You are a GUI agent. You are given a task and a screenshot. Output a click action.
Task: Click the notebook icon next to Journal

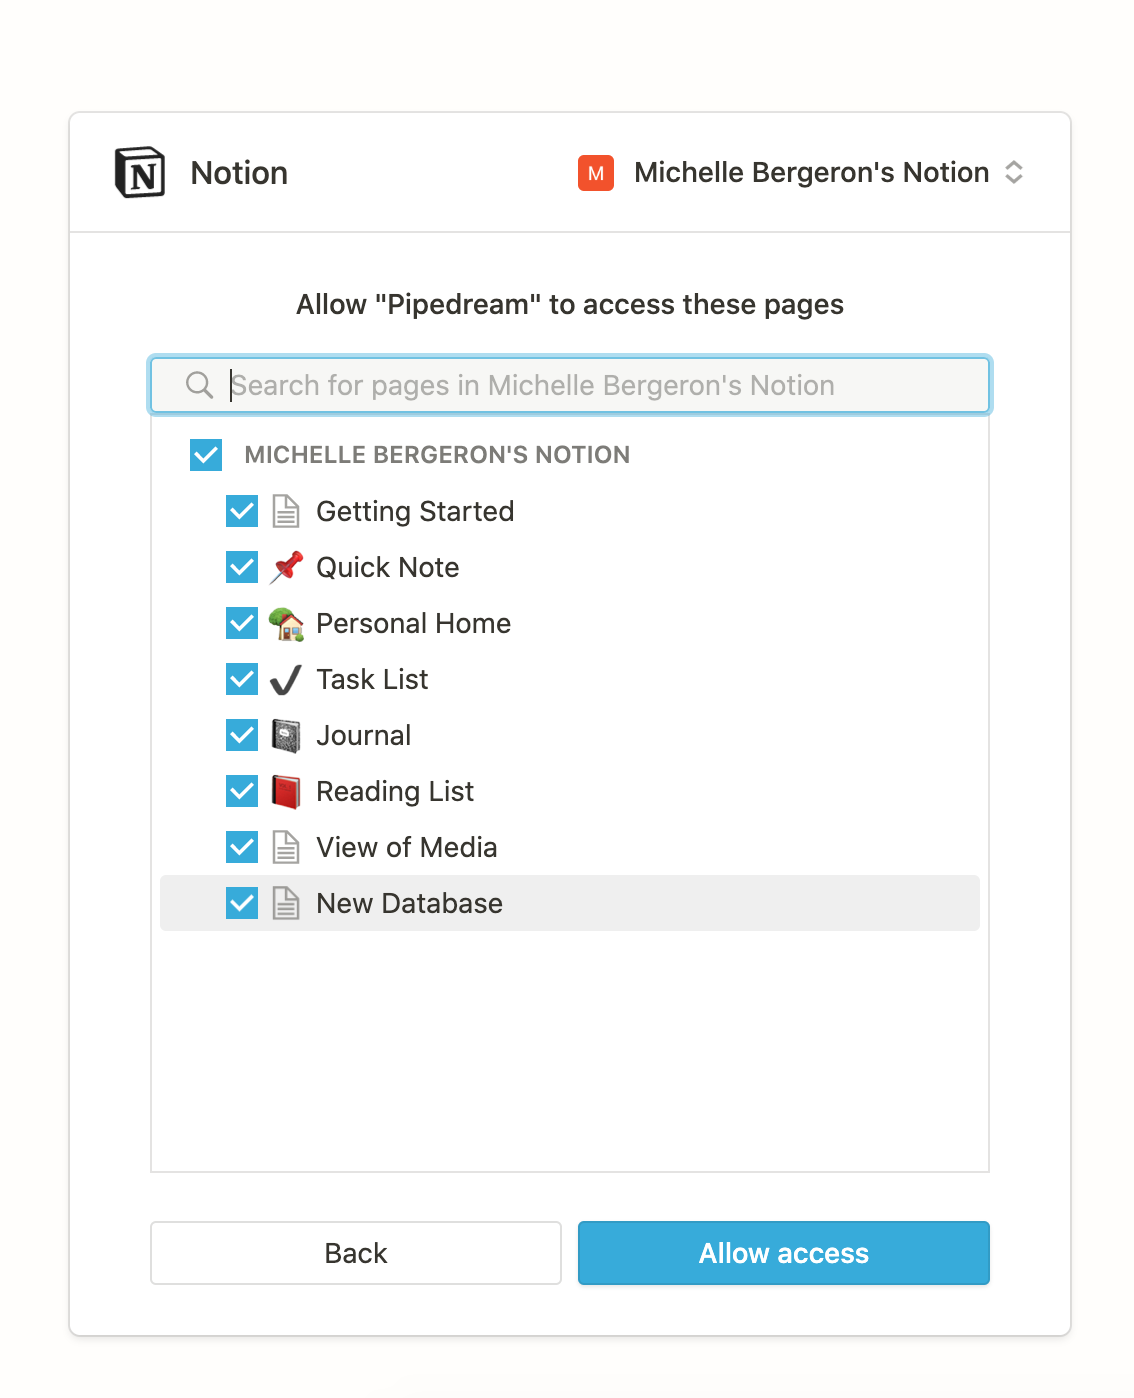285,735
